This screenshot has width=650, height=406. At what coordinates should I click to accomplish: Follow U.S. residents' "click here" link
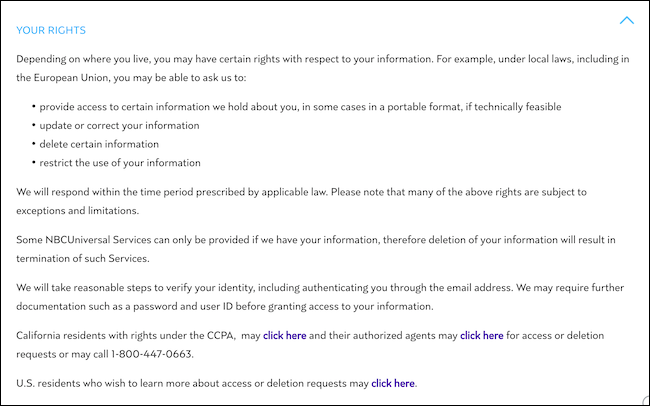392,383
